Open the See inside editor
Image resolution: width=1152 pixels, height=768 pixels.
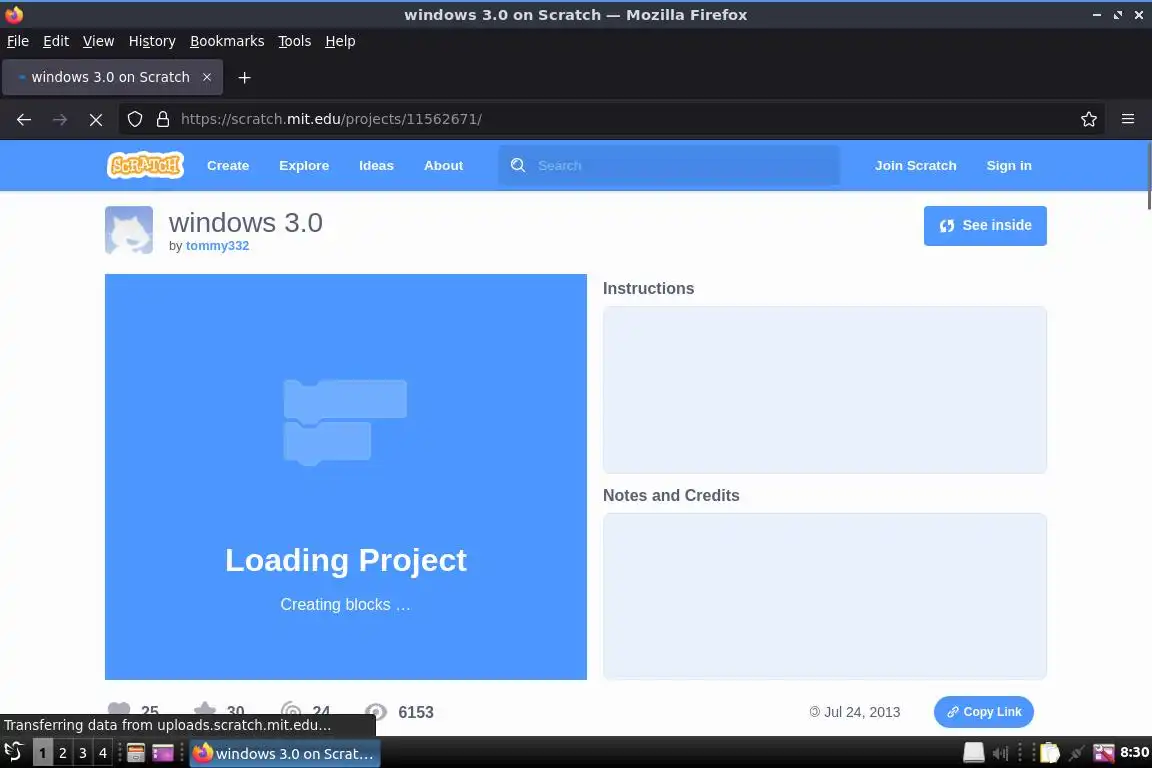(x=985, y=226)
